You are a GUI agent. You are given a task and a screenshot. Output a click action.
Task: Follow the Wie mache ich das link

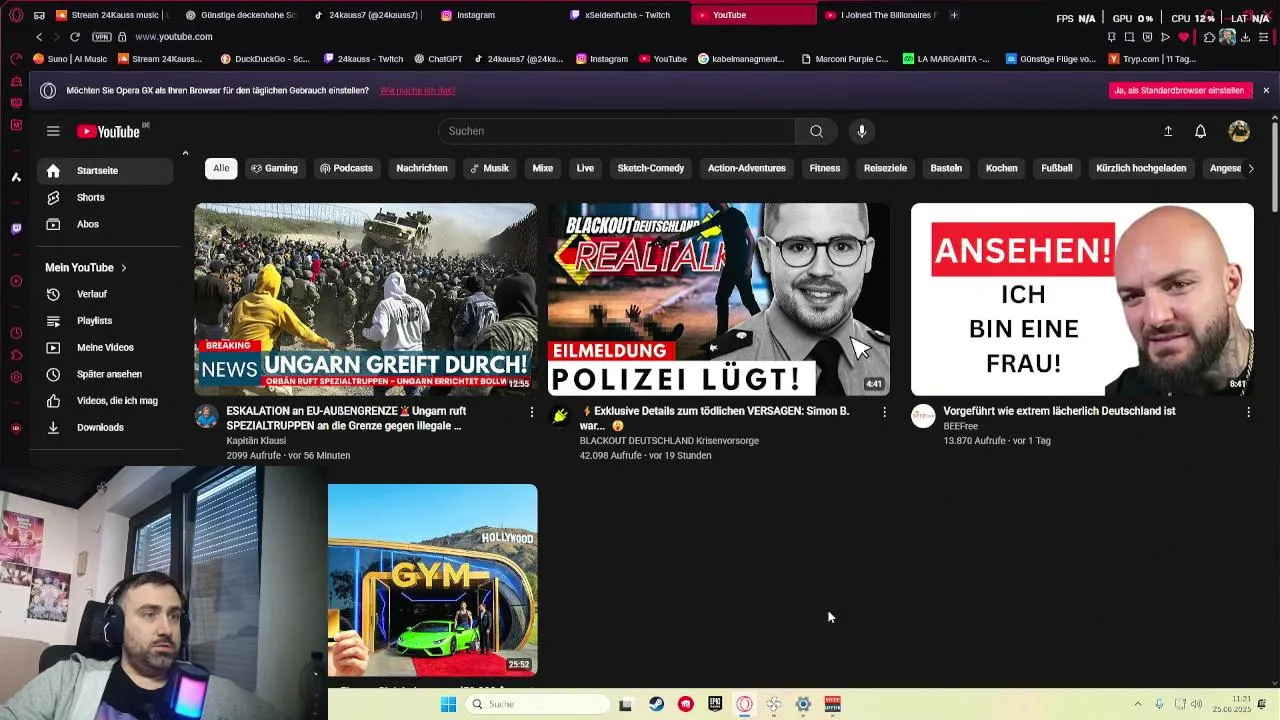[417, 91]
